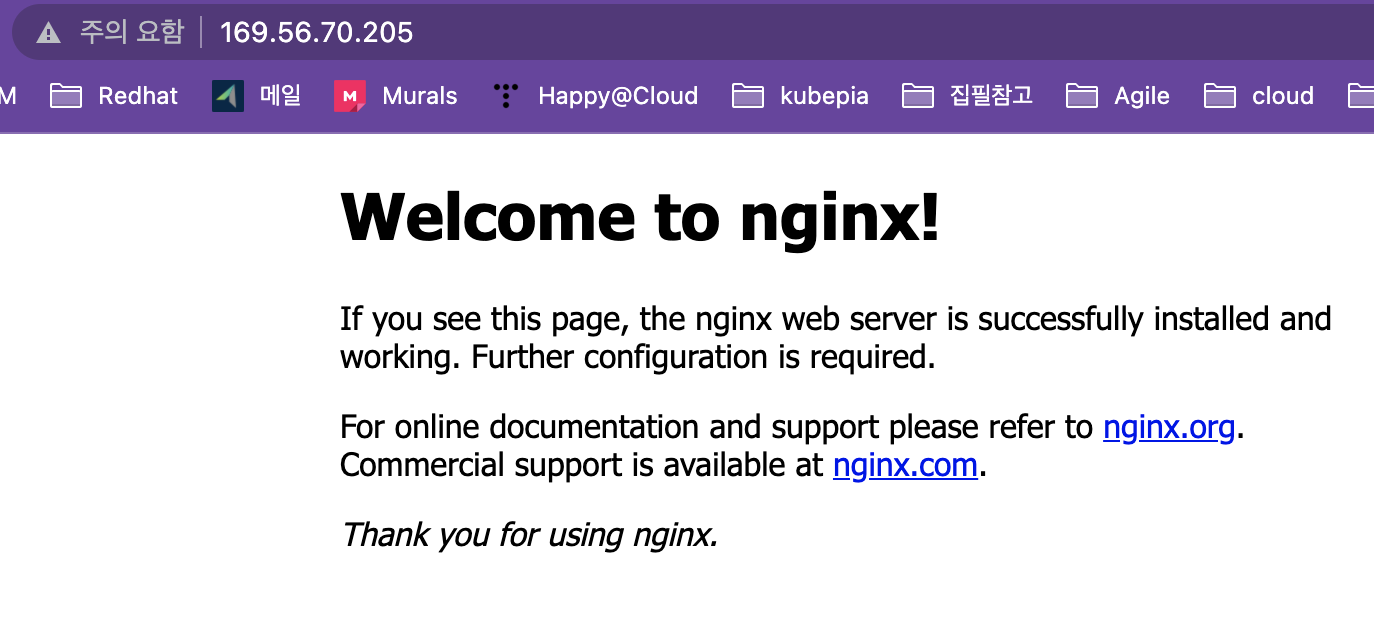This screenshot has height=620, width=1374.
Task: Open the kubepia bookmark folder
Action: tap(800, 96)
